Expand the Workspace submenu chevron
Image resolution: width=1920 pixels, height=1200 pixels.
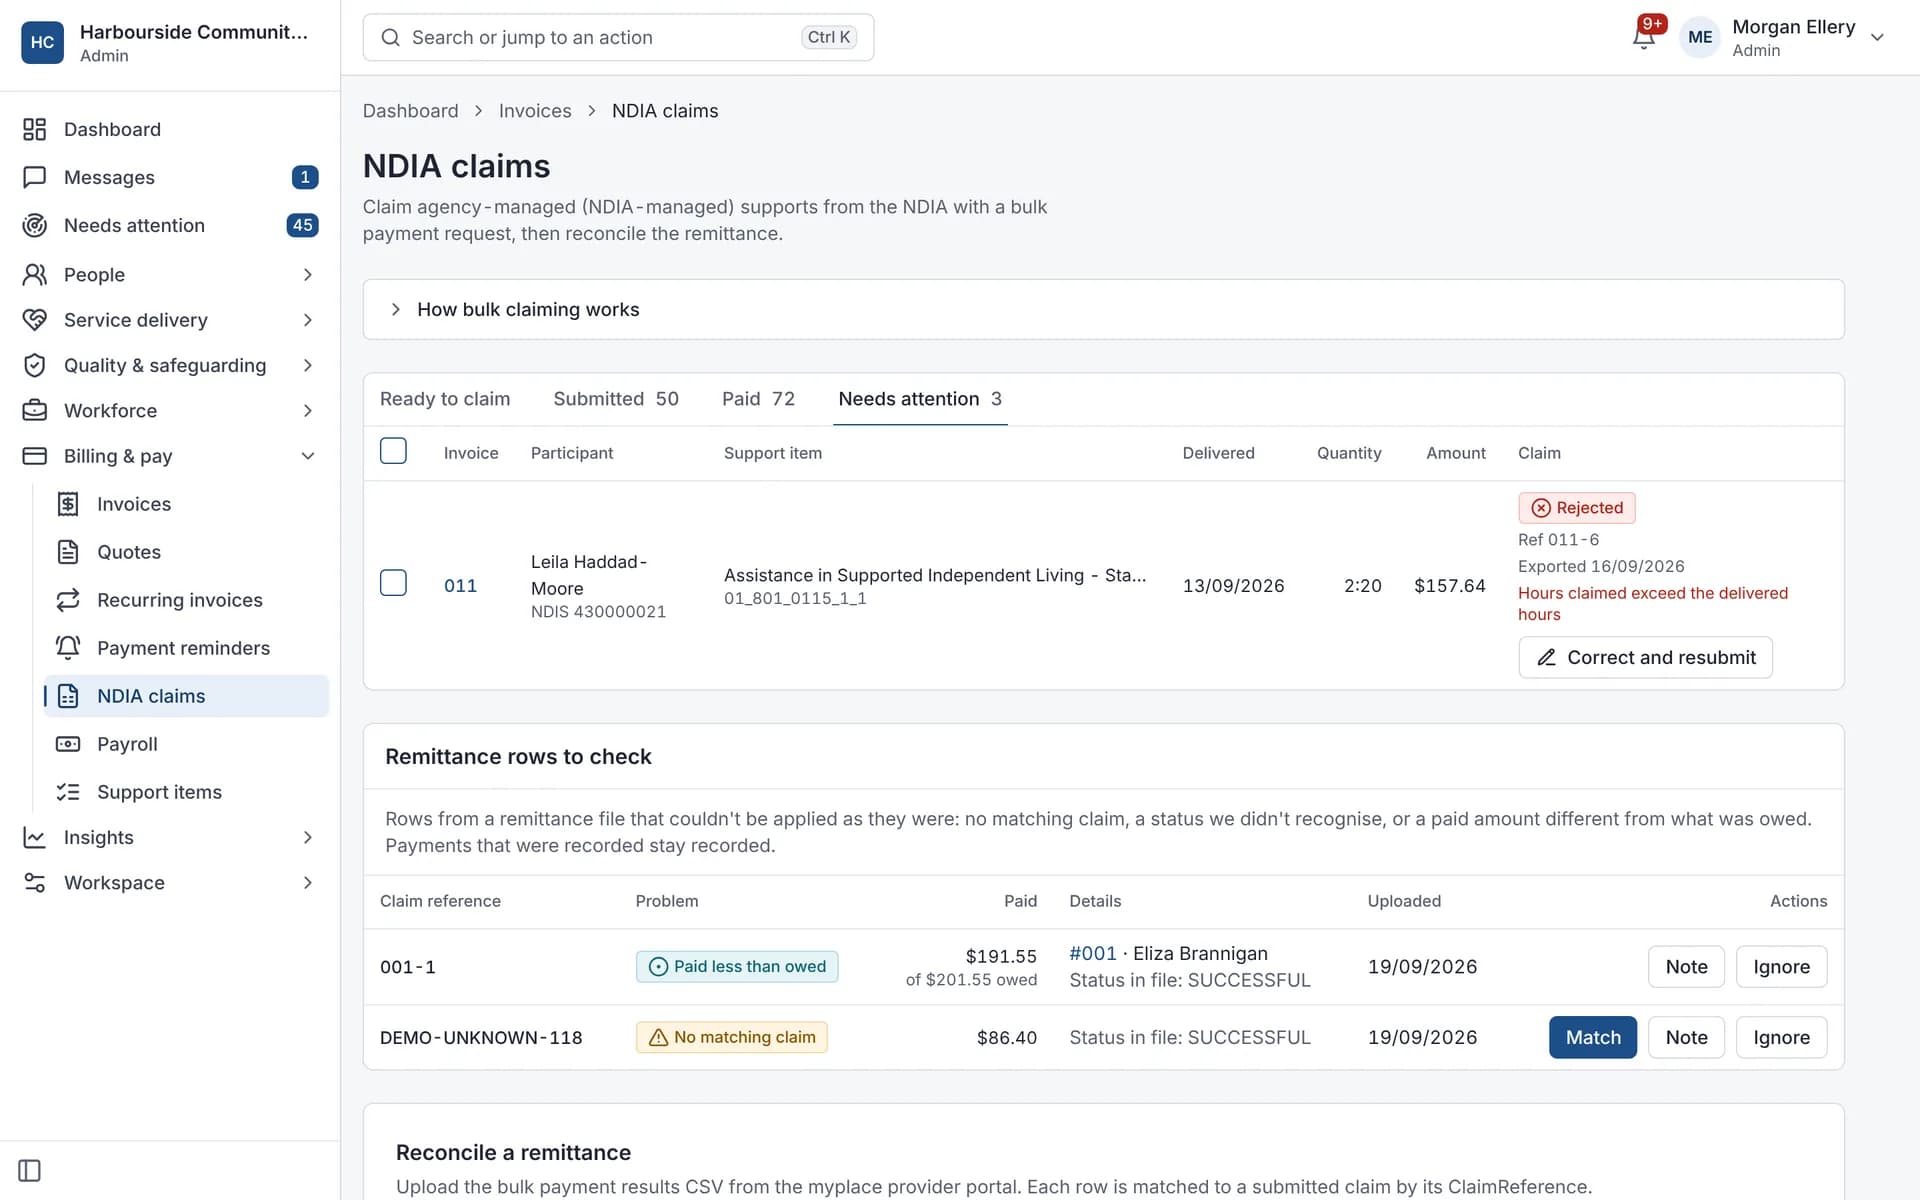coord(308,882)
